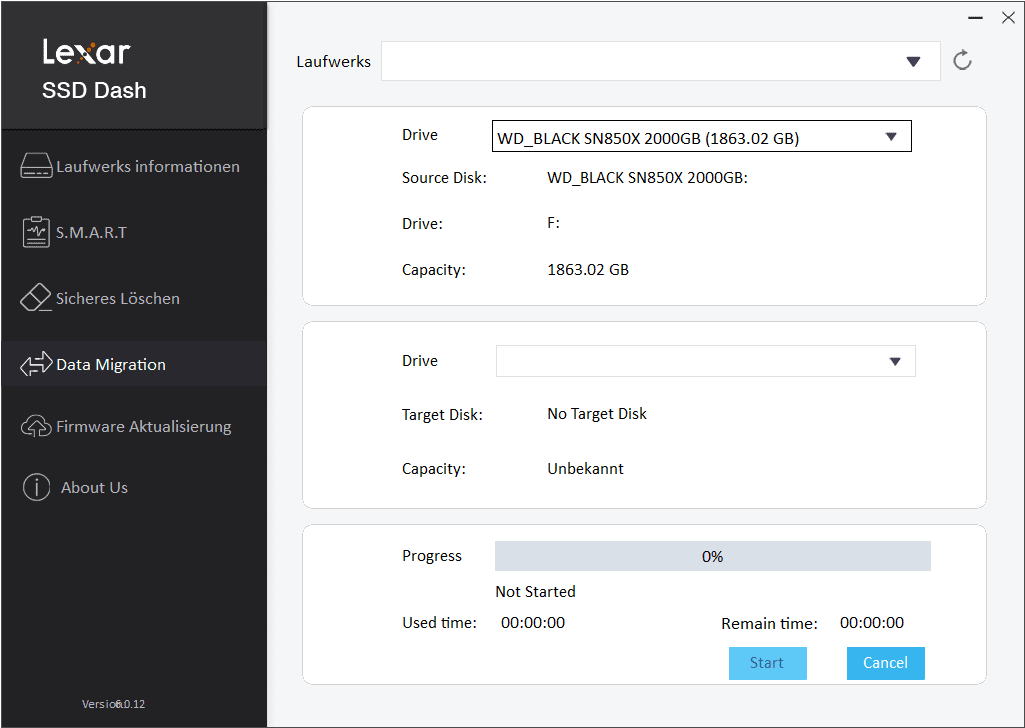Click the cloud upload Firmware icon
The image size is (1025, 728).
tap(36, 426)
